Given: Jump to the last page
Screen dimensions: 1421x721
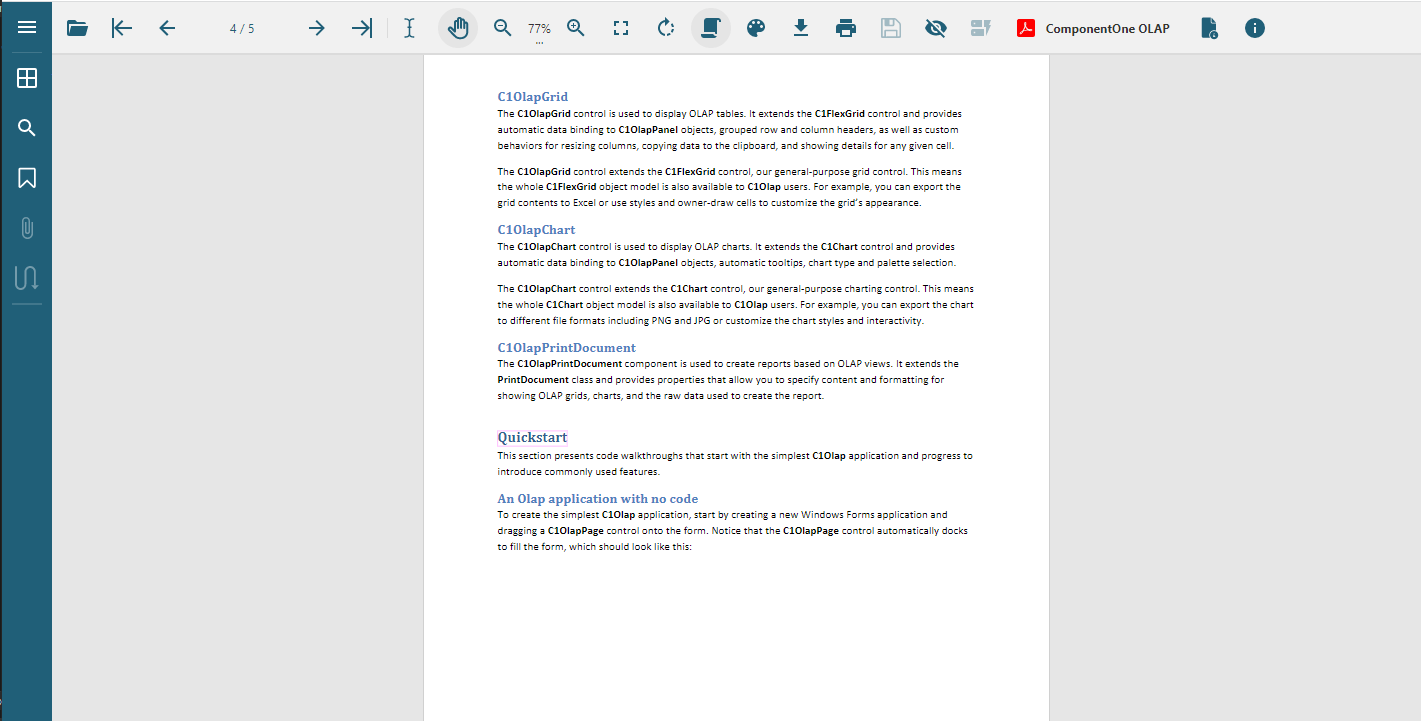Looking at the screenshot, I should (x=361, y=28).
